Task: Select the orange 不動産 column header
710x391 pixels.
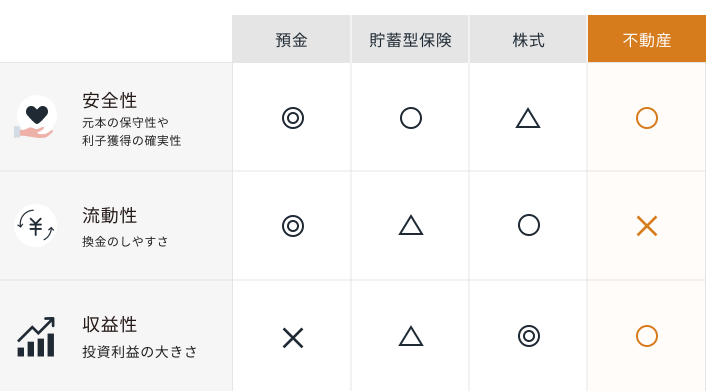Action: pos(647,38)
